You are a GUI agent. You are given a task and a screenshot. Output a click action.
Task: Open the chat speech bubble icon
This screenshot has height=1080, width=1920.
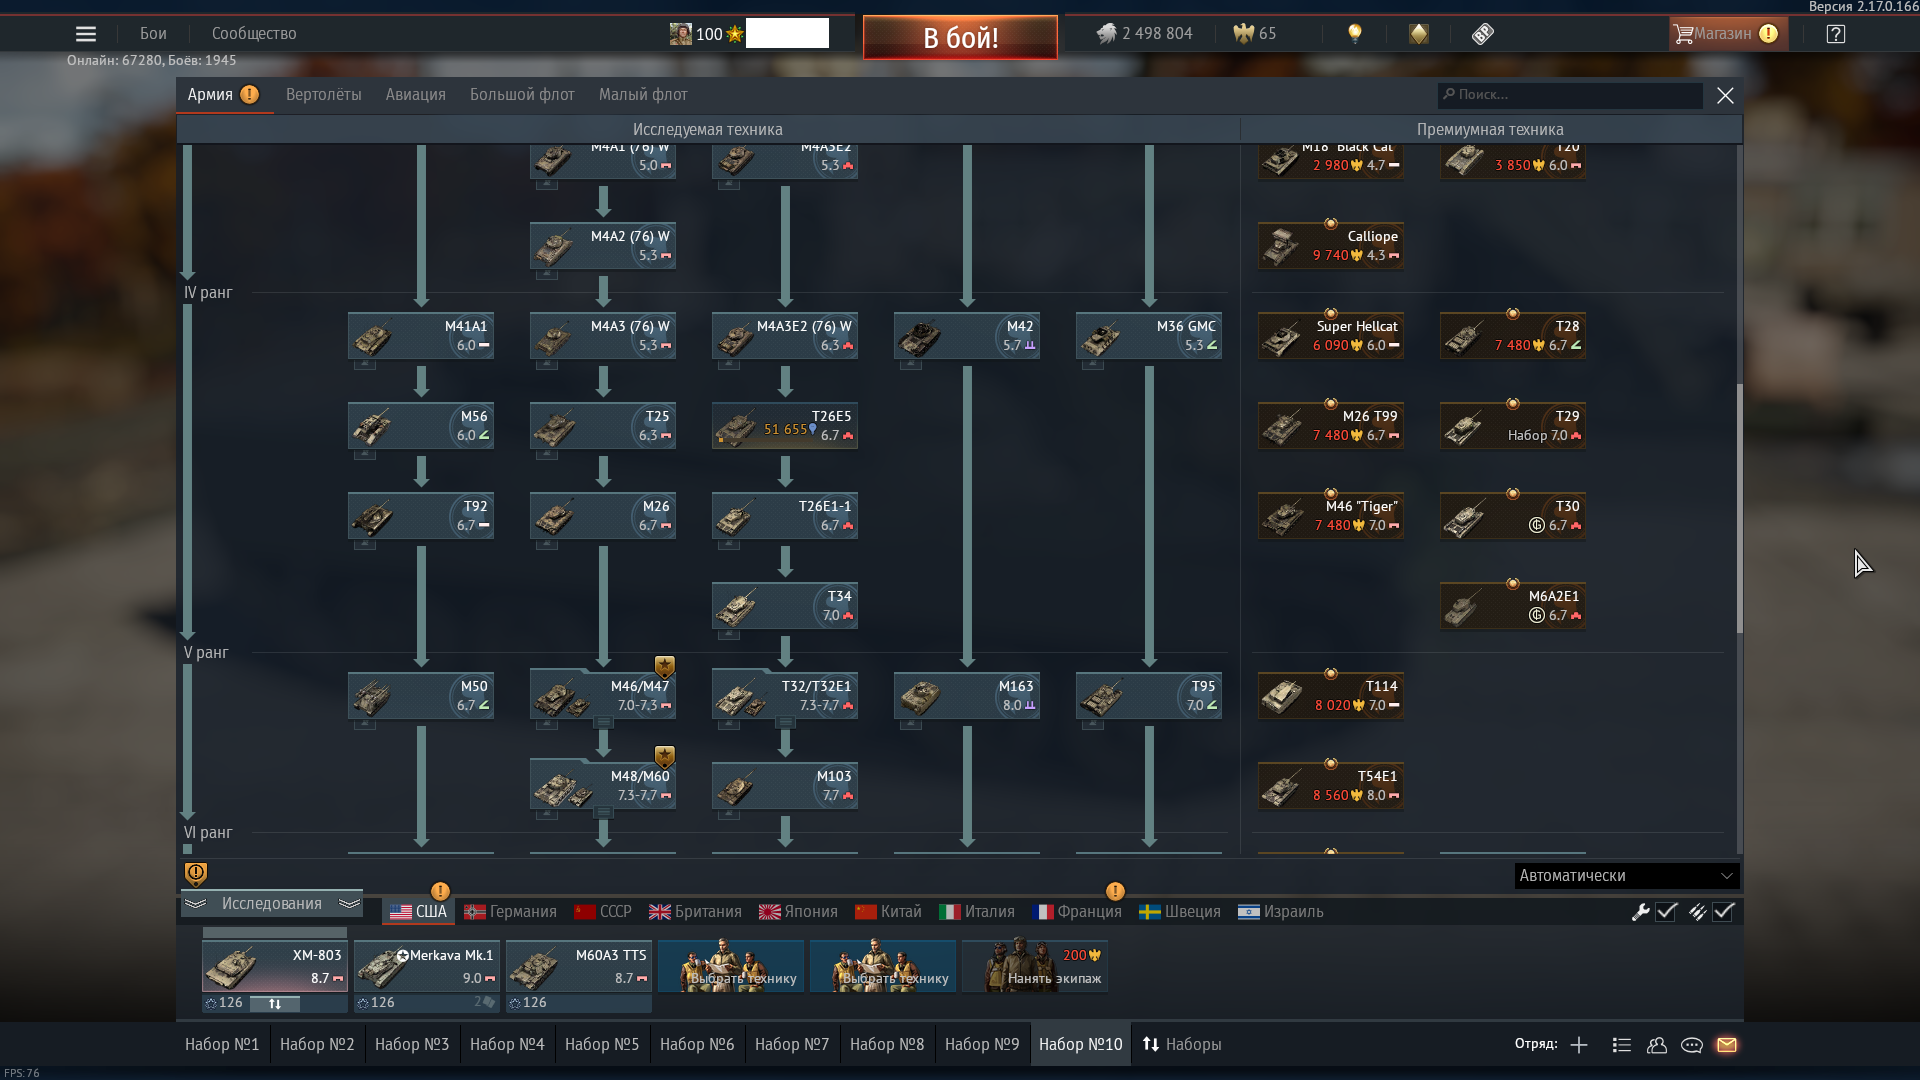pos(1692,1045)
